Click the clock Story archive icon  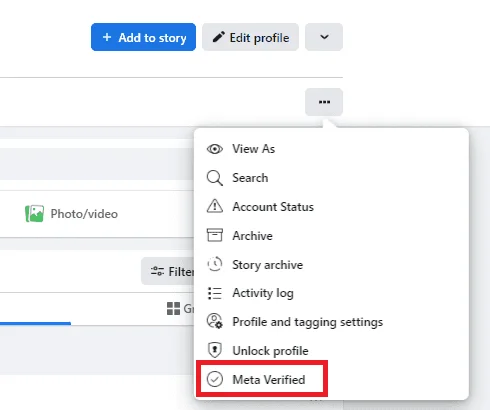point(215,264)
